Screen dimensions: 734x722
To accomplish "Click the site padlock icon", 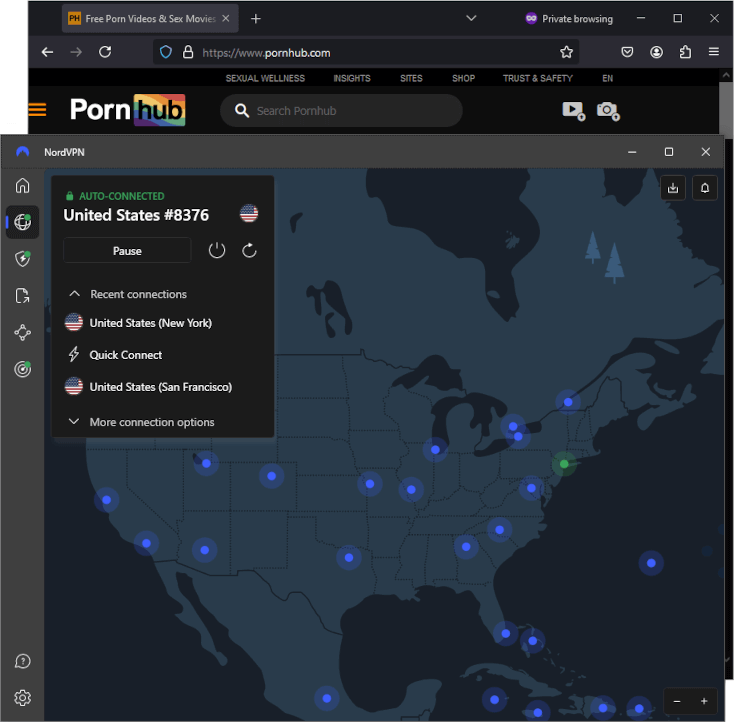I will tap(188, 52).
